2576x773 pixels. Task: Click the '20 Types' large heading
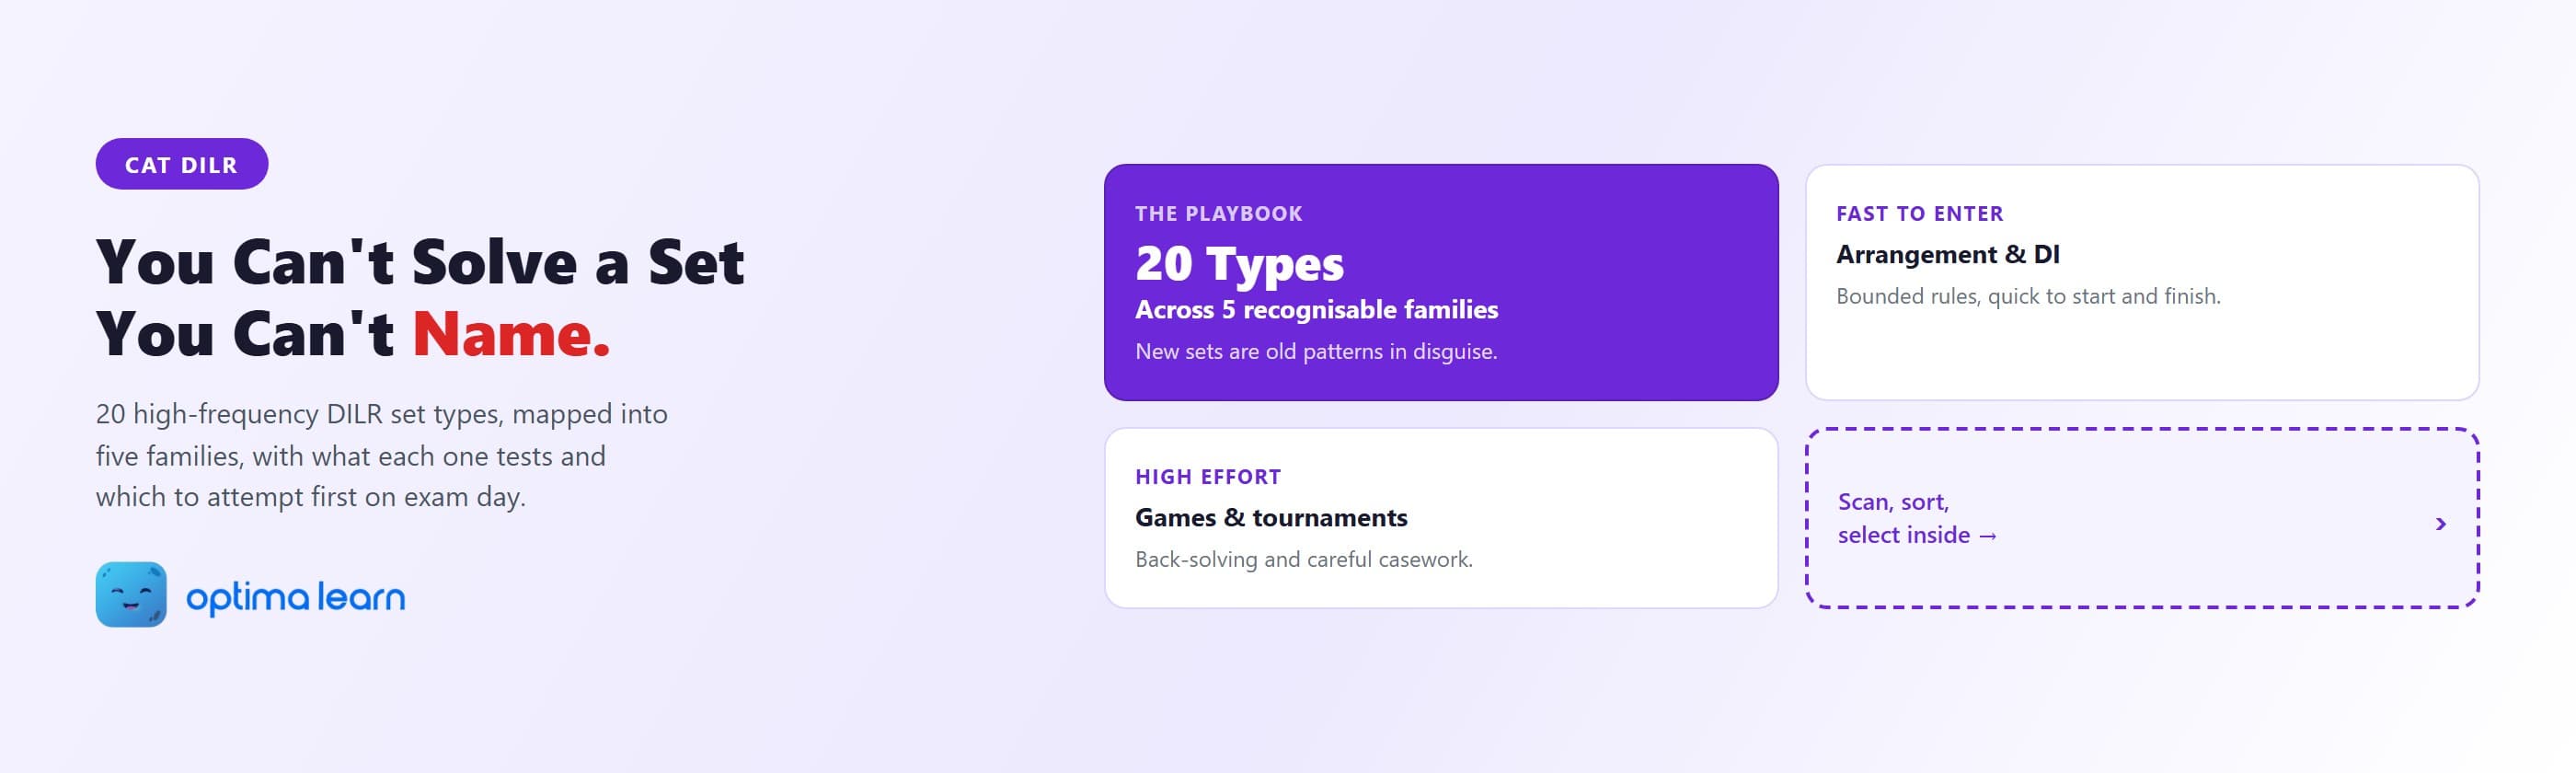[1239, 263]
